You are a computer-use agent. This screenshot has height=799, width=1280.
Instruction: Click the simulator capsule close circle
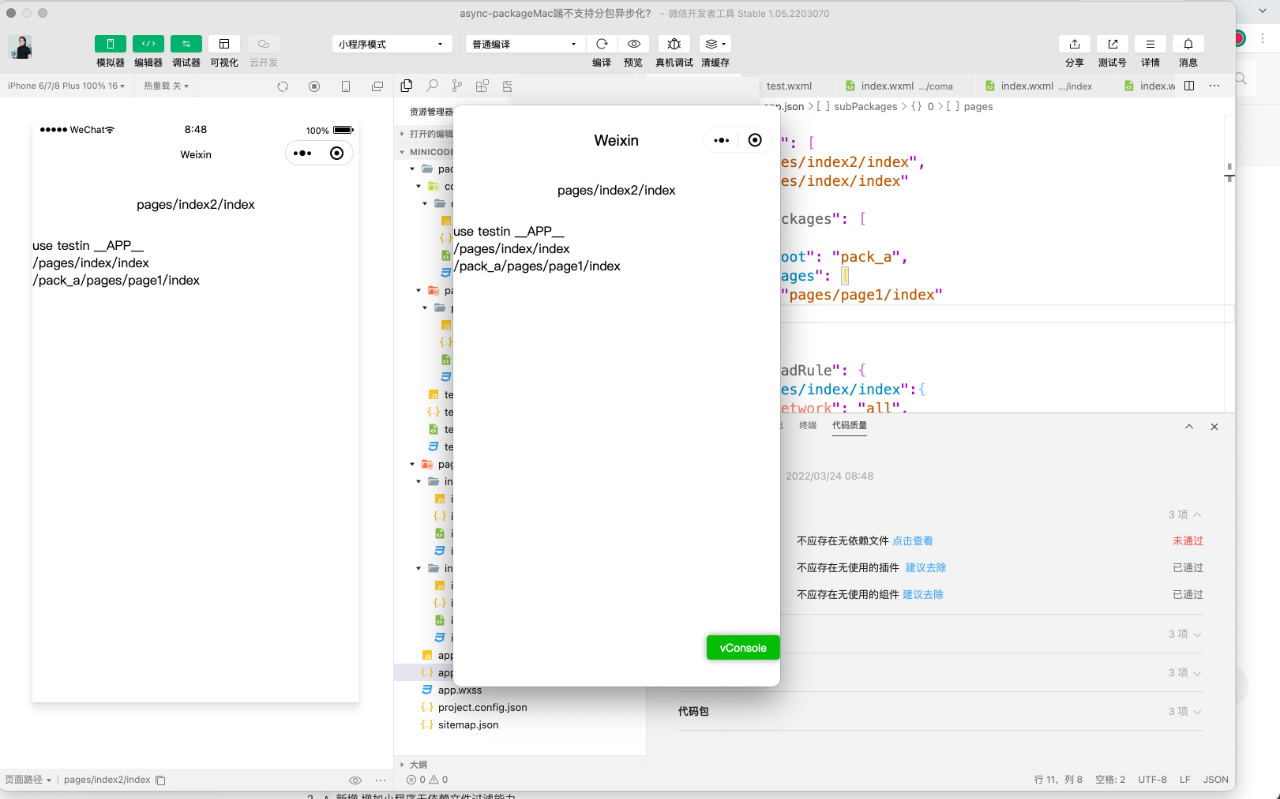click(x=337, y=153)
